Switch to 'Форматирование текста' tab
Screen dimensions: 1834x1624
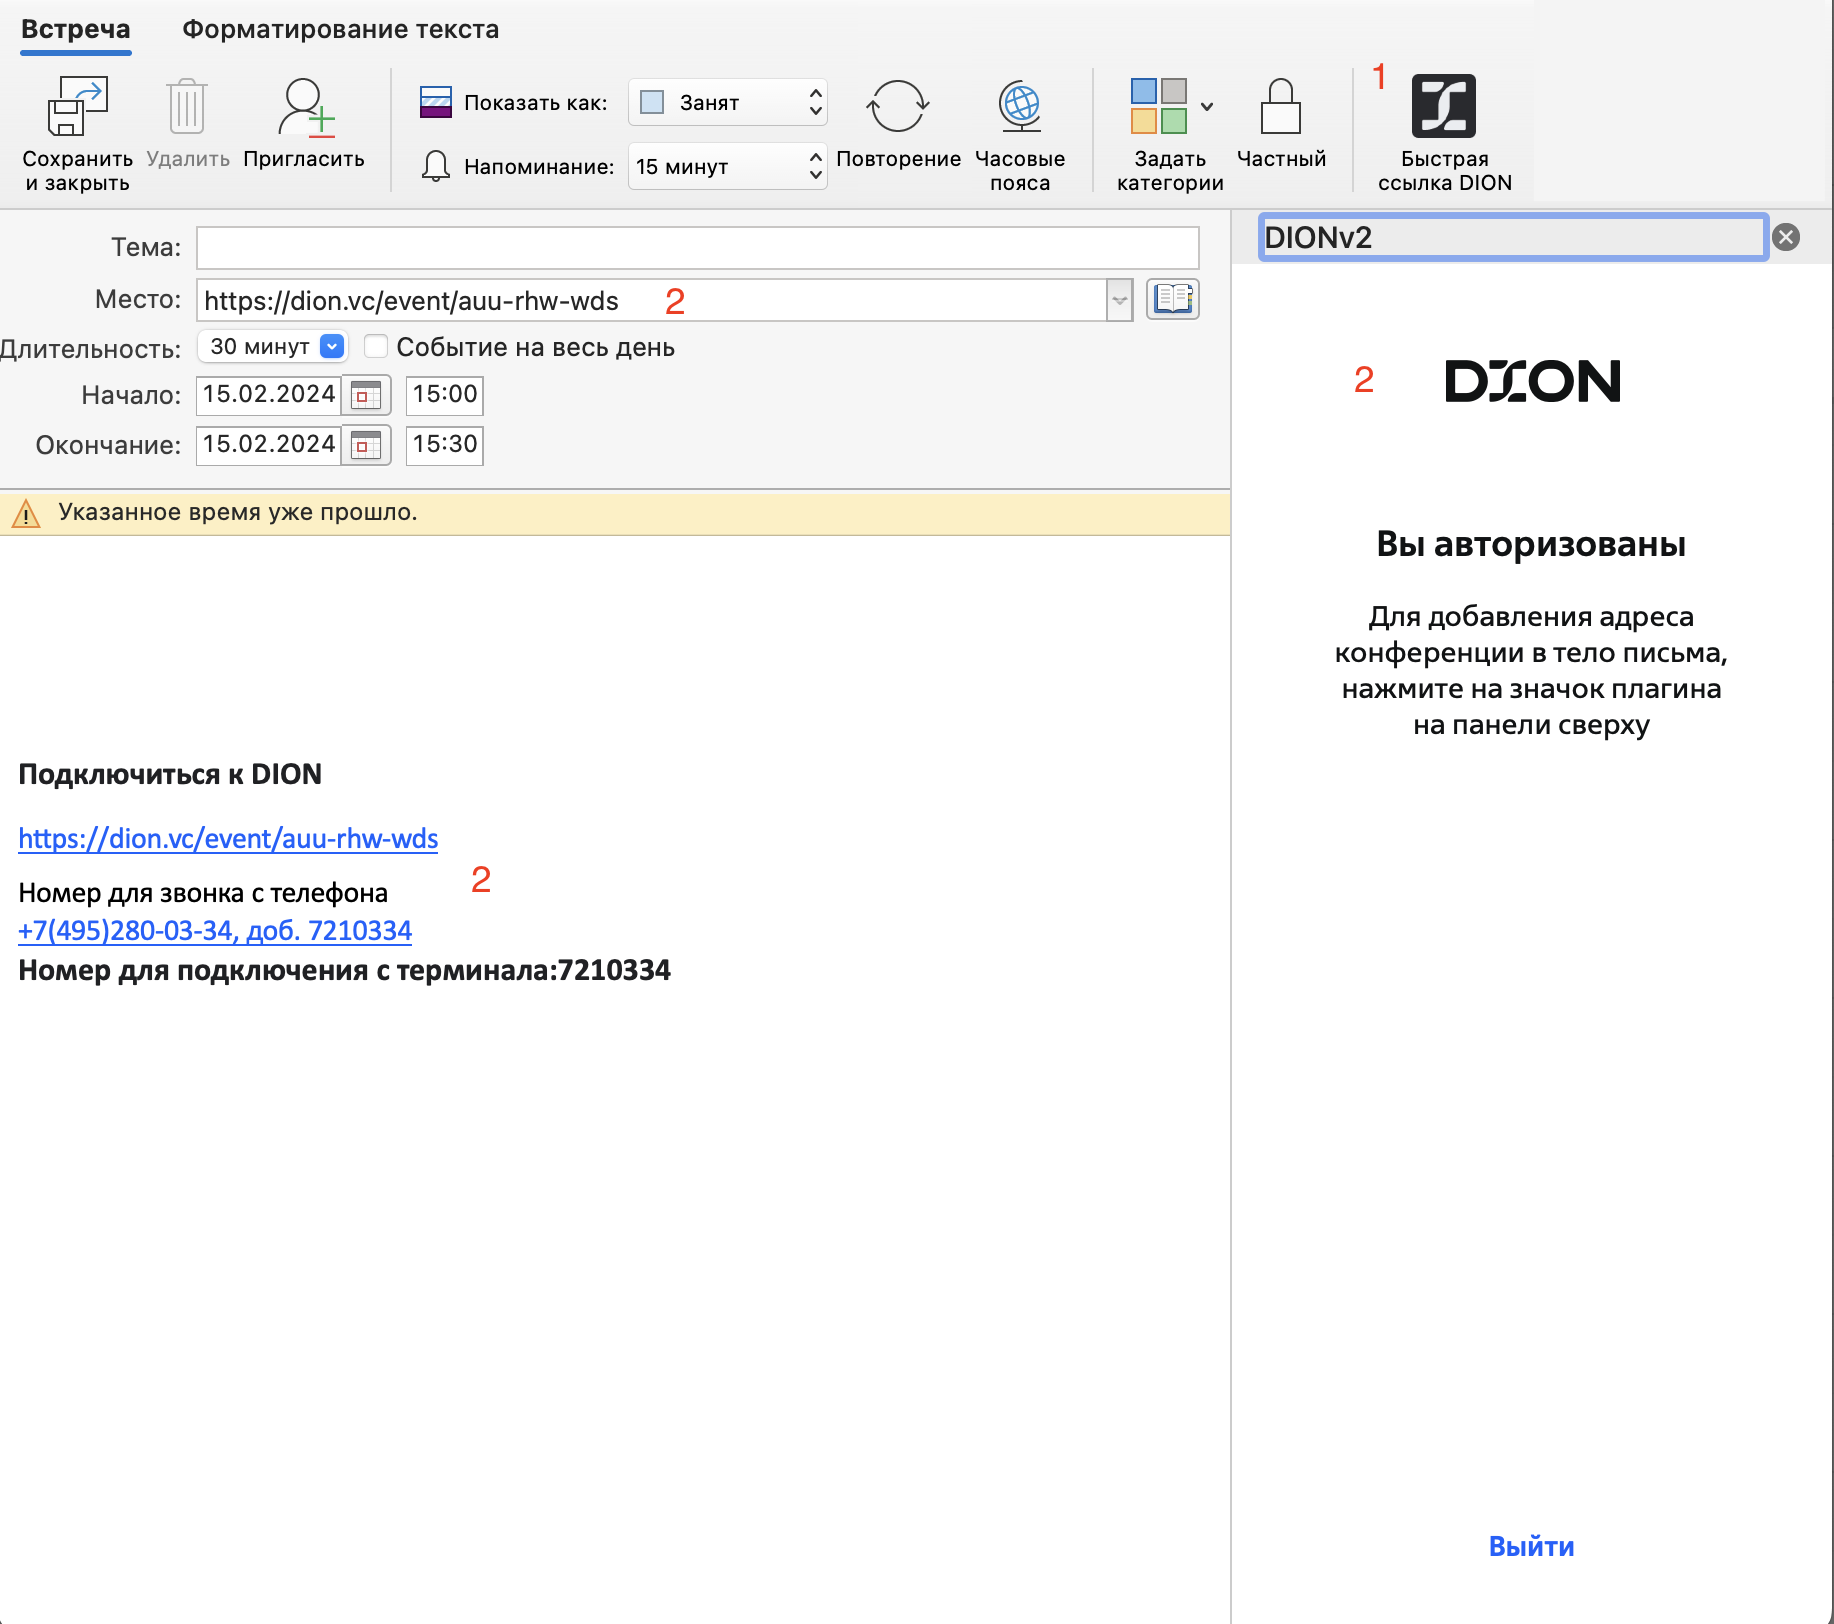tap(341, 29)
